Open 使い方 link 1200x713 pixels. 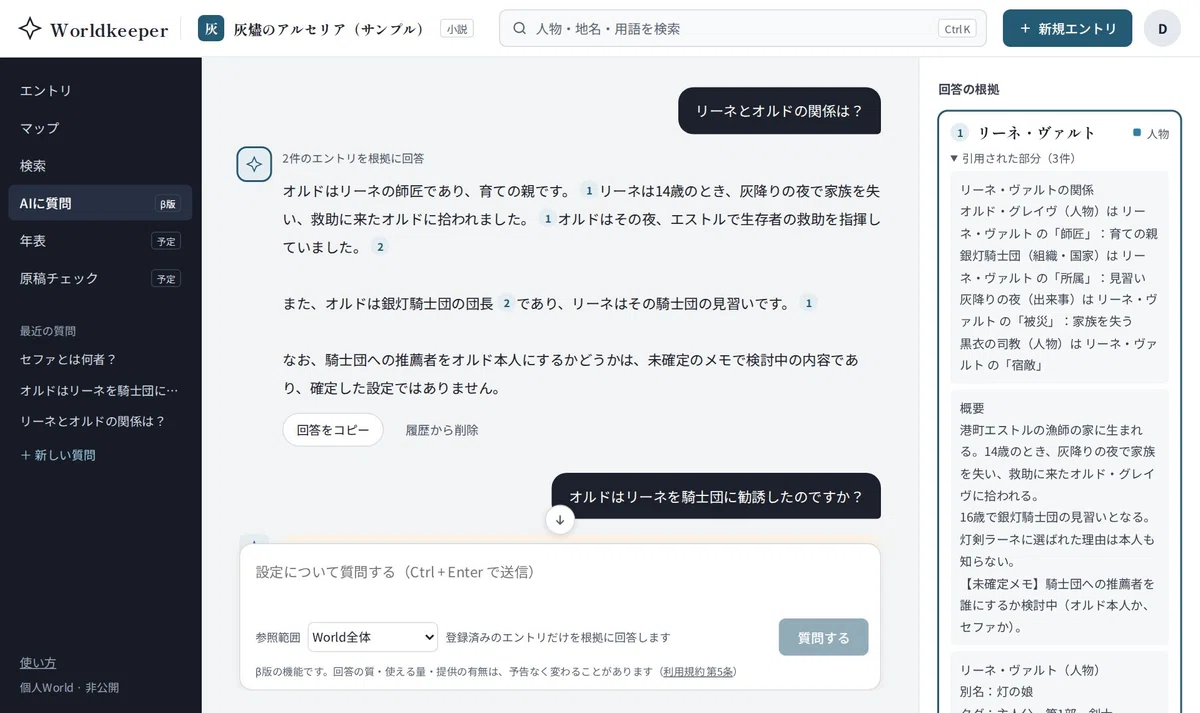(38, 663)
